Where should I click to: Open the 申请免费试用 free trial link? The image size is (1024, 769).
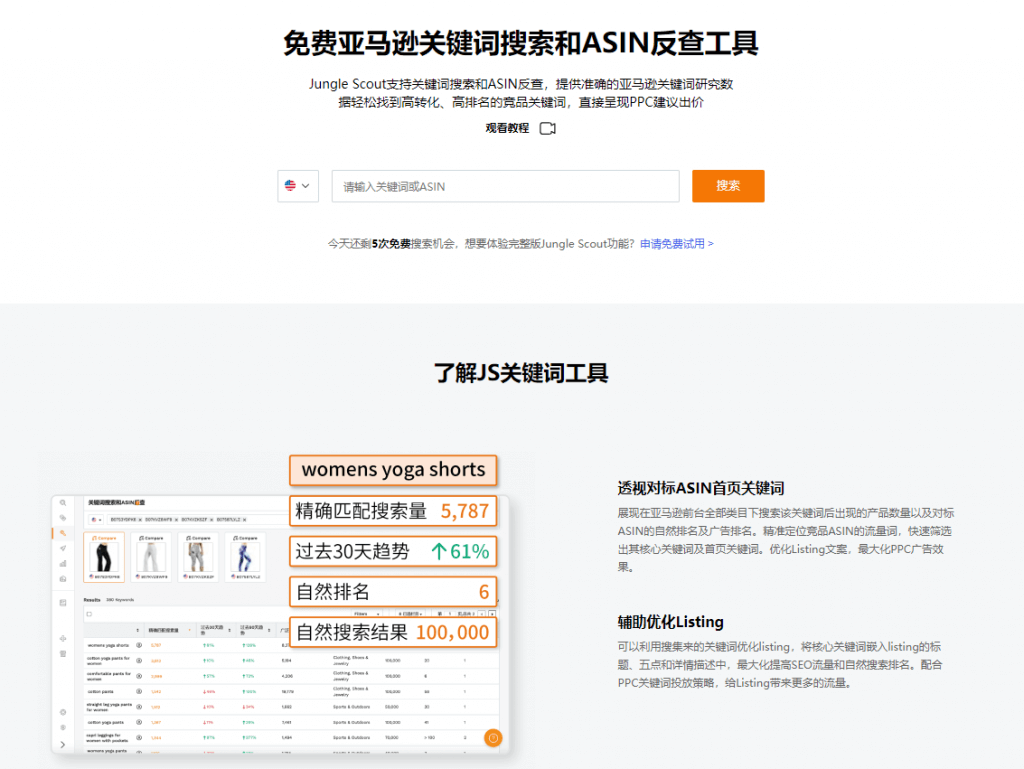677,243
